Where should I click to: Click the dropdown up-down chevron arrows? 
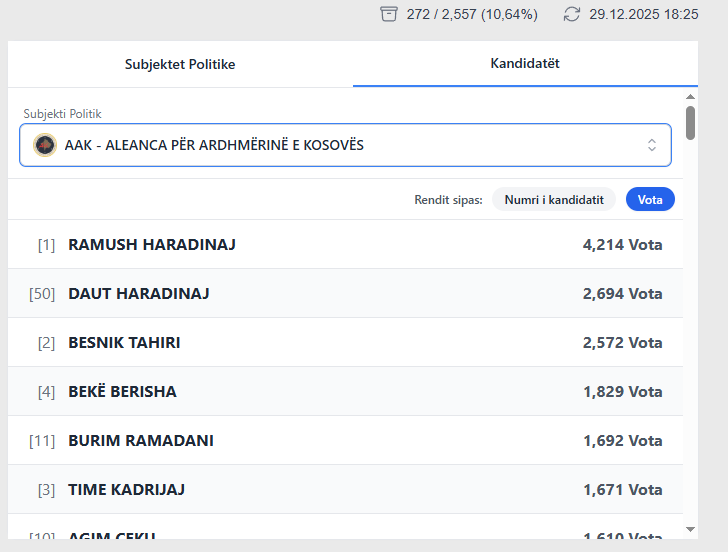[x=652, y=145]
